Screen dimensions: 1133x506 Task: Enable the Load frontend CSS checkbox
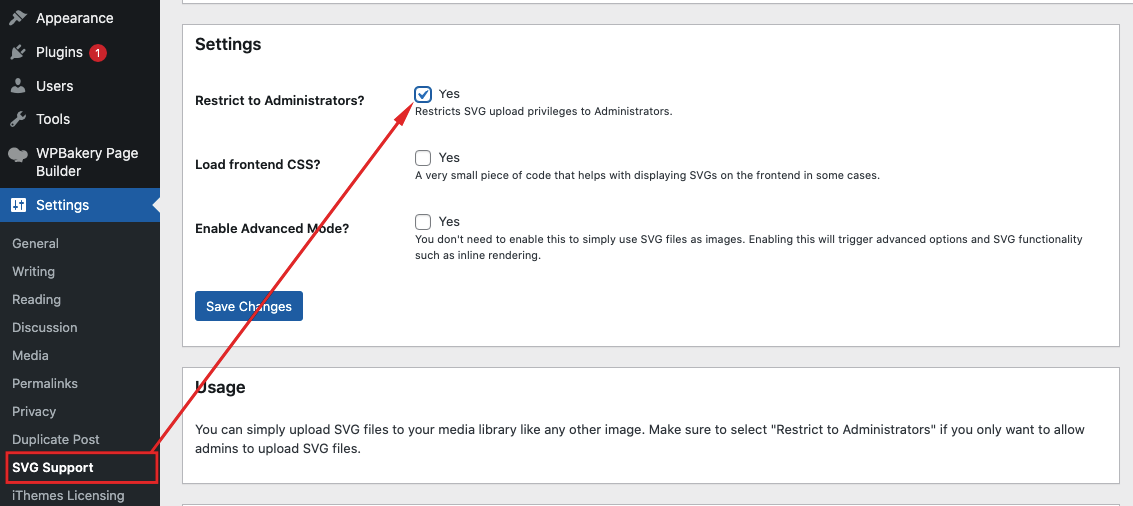[x=423, y=158]
